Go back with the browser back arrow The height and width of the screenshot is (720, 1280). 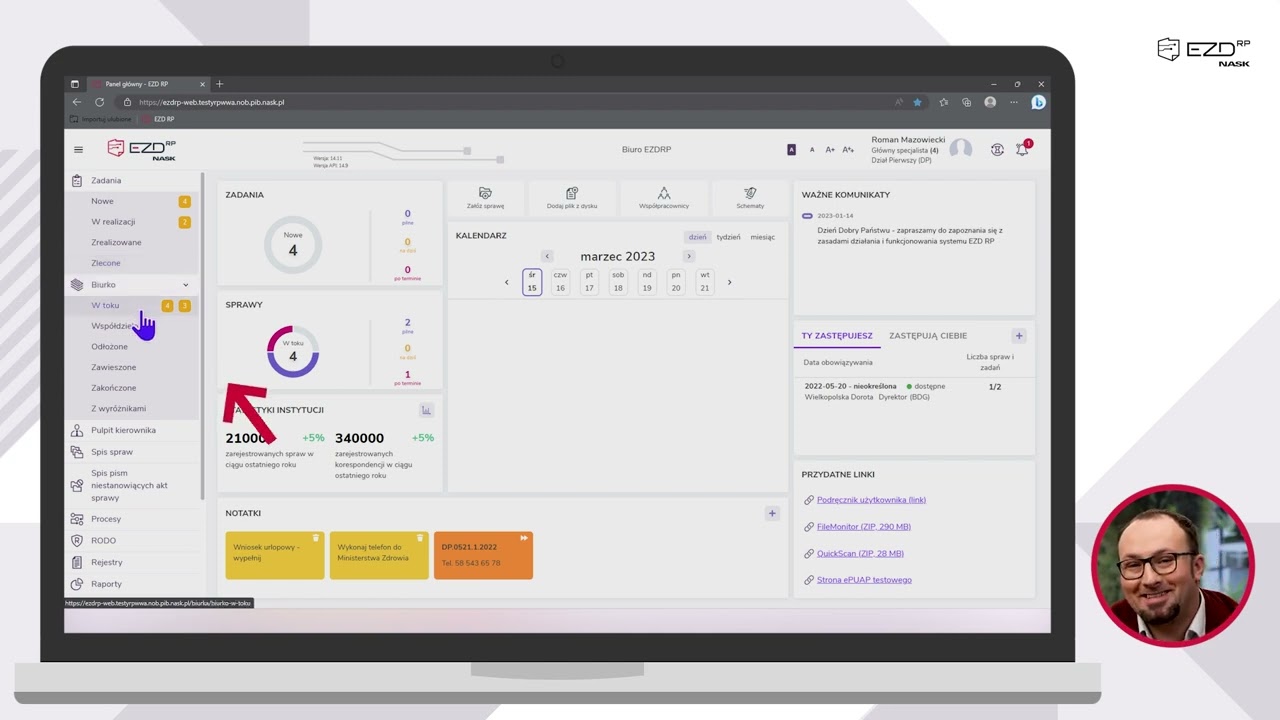coord(77,102)
